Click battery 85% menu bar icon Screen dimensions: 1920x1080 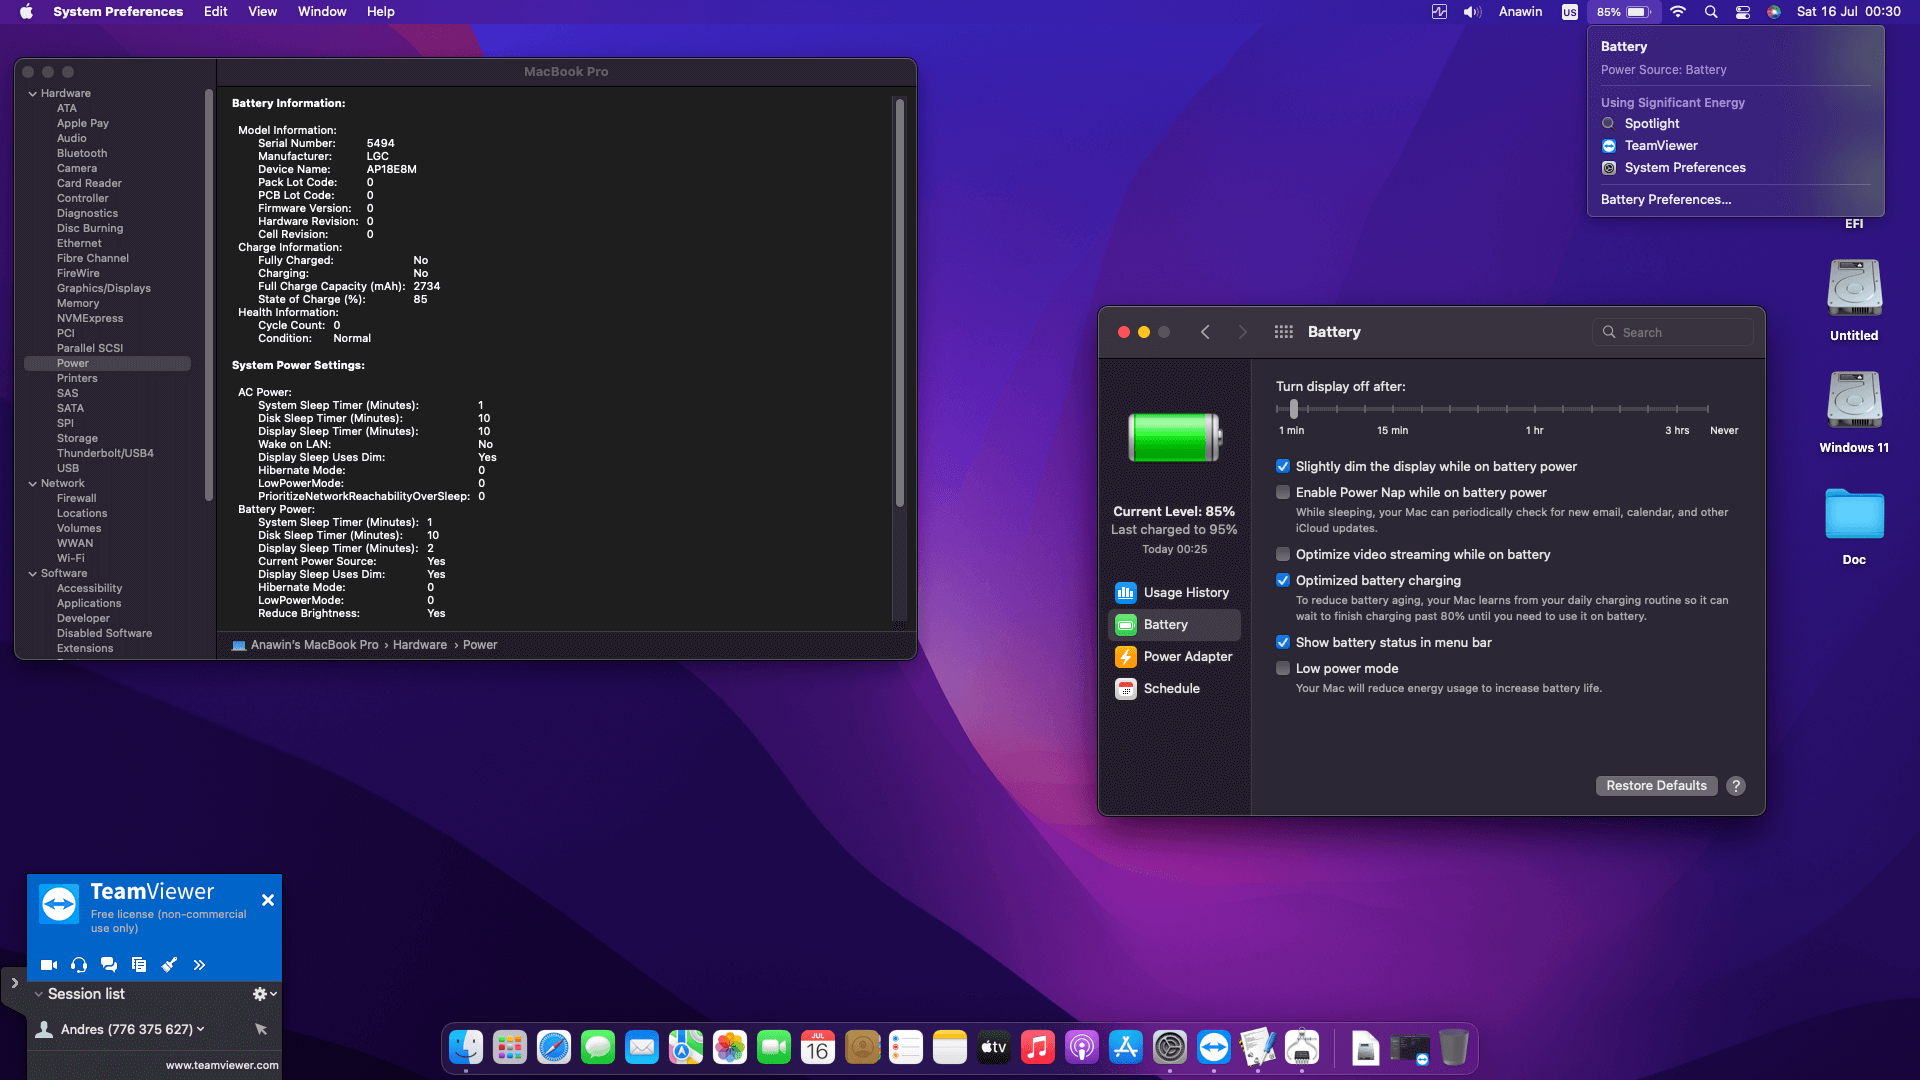1623,12
